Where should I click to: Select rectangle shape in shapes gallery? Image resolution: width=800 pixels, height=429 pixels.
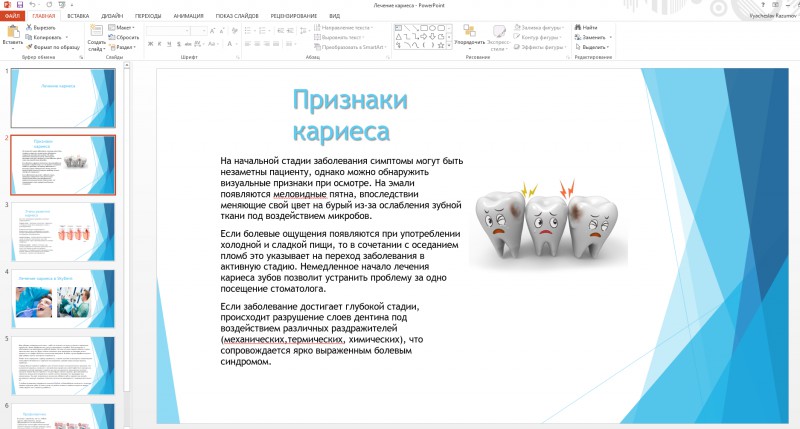click(424, 28)
